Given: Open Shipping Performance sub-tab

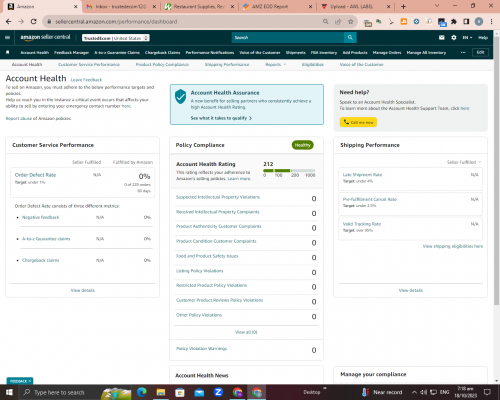Looking at the screenshot, I should [227, 64].
